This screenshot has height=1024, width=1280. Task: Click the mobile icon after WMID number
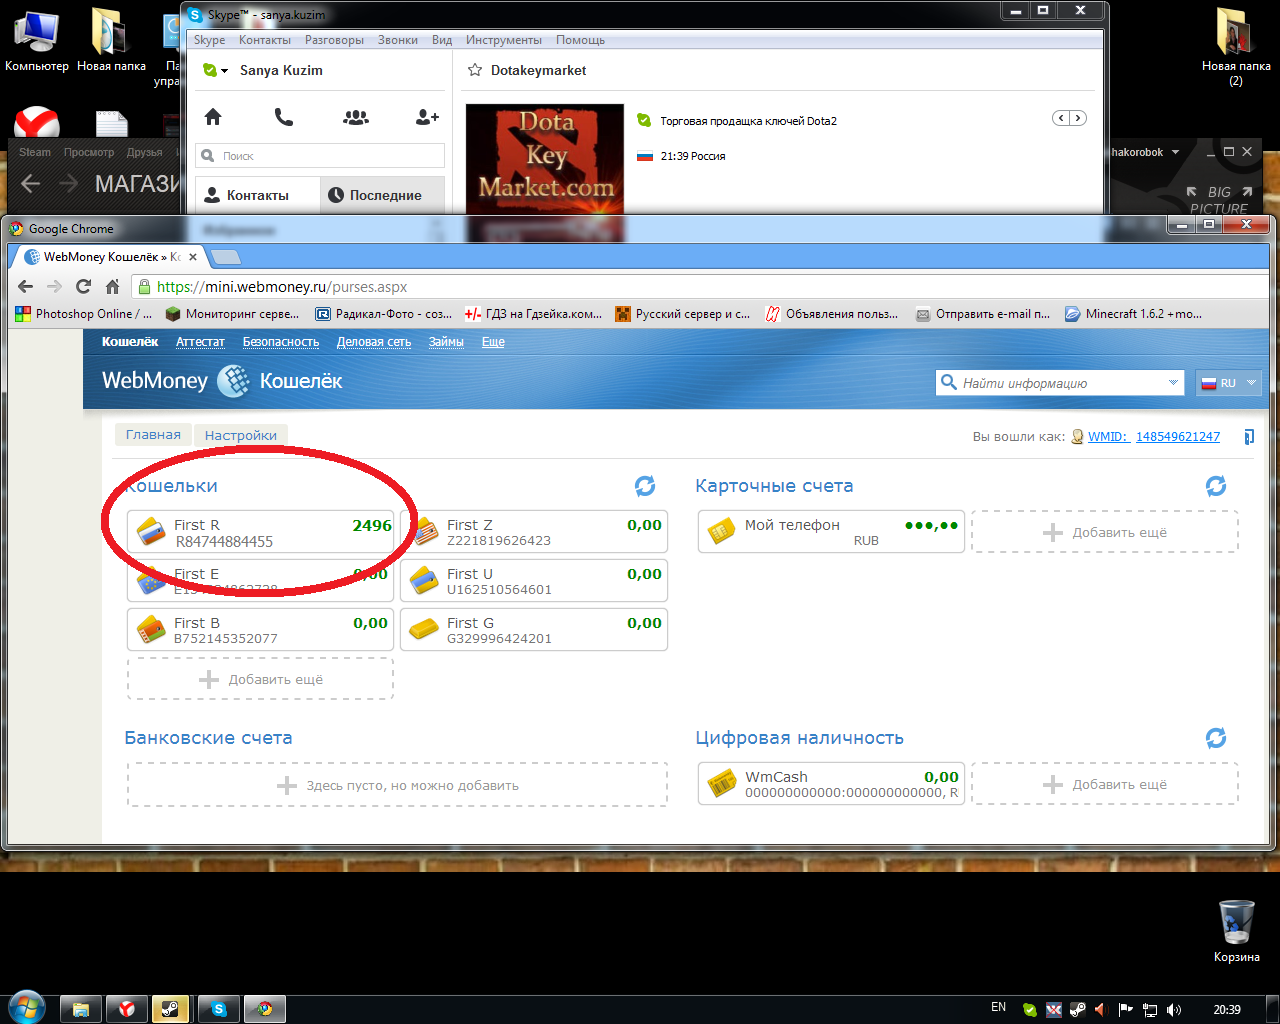click(x=1249, y=437)
